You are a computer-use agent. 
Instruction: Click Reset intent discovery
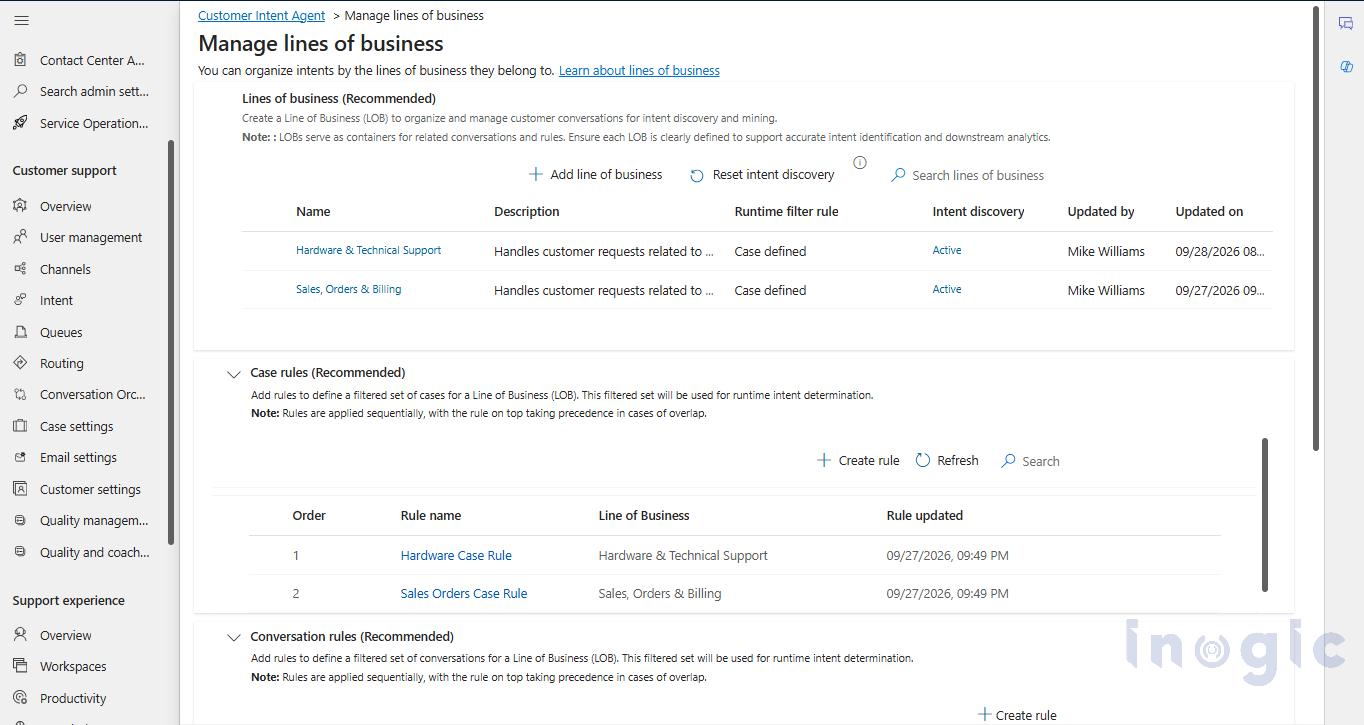[x=762, y=174]
